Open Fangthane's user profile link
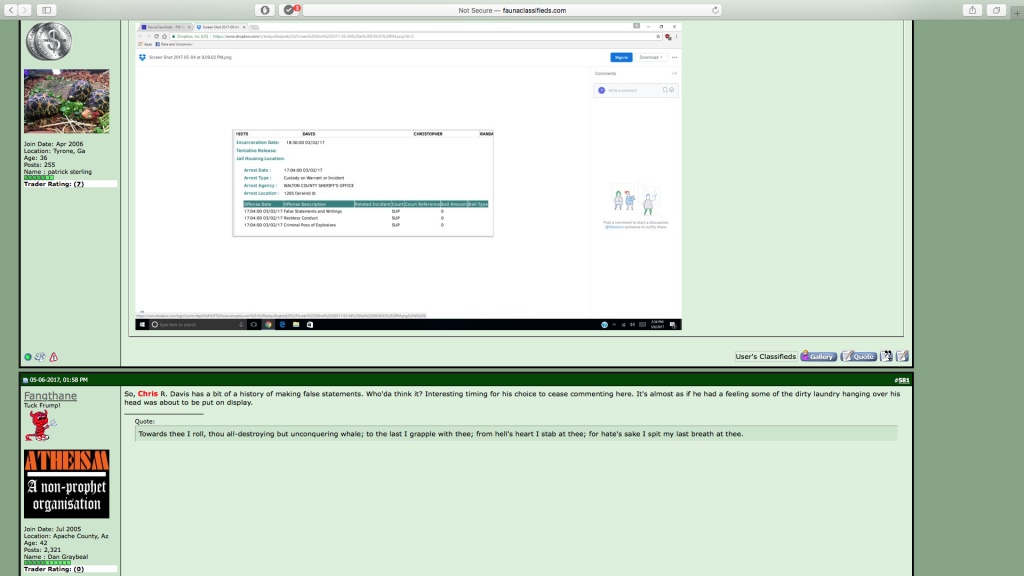Image resolution: width=1024 pixels, height=576 pixels. (50, 396)
